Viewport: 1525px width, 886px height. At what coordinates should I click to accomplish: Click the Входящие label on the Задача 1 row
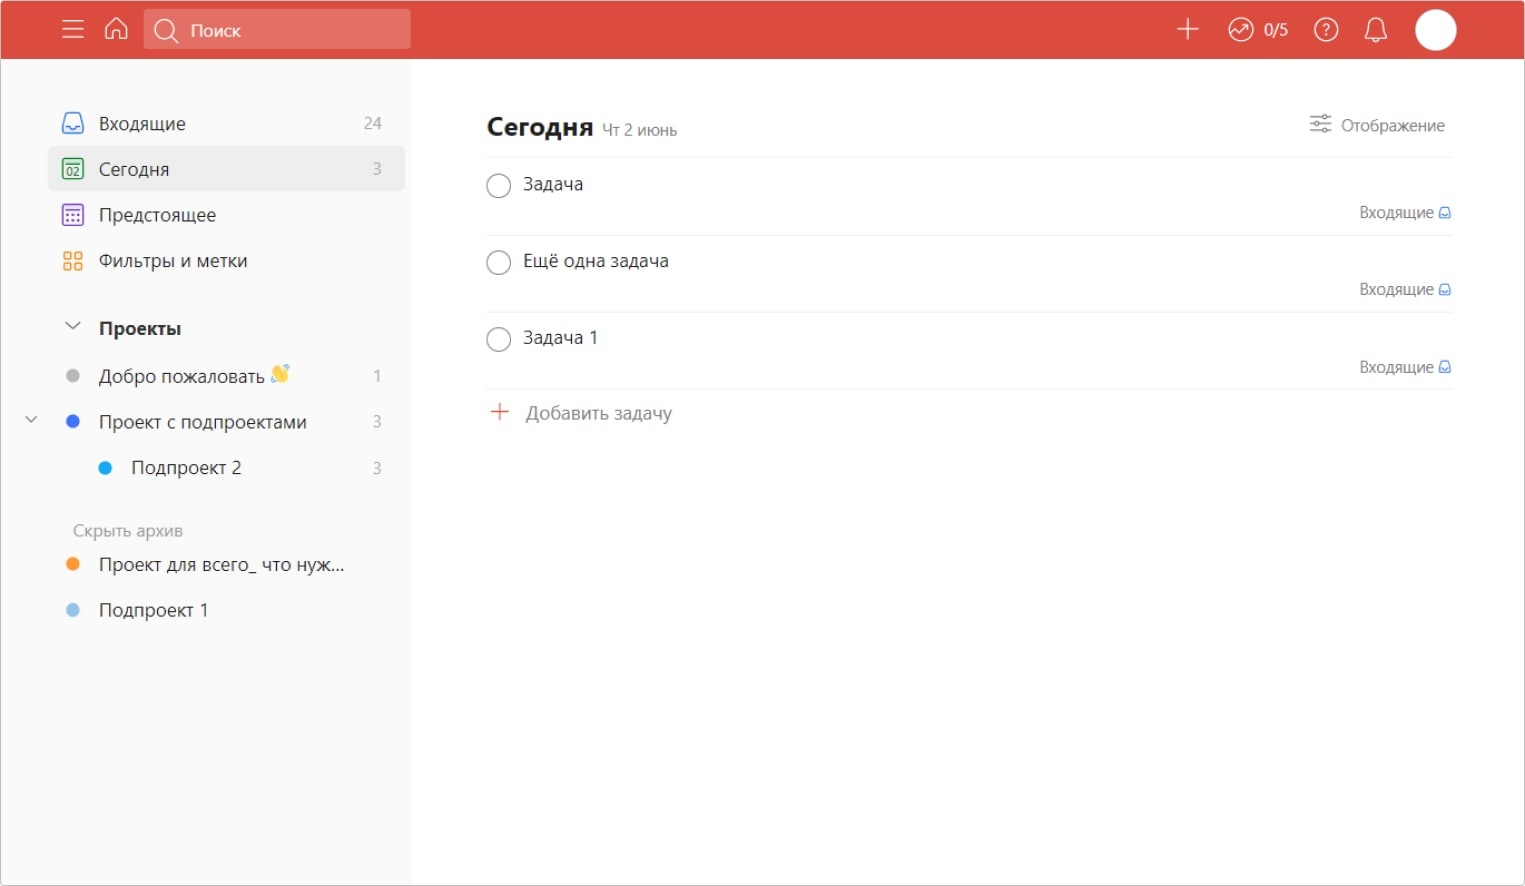click(x=1396, y=367)
